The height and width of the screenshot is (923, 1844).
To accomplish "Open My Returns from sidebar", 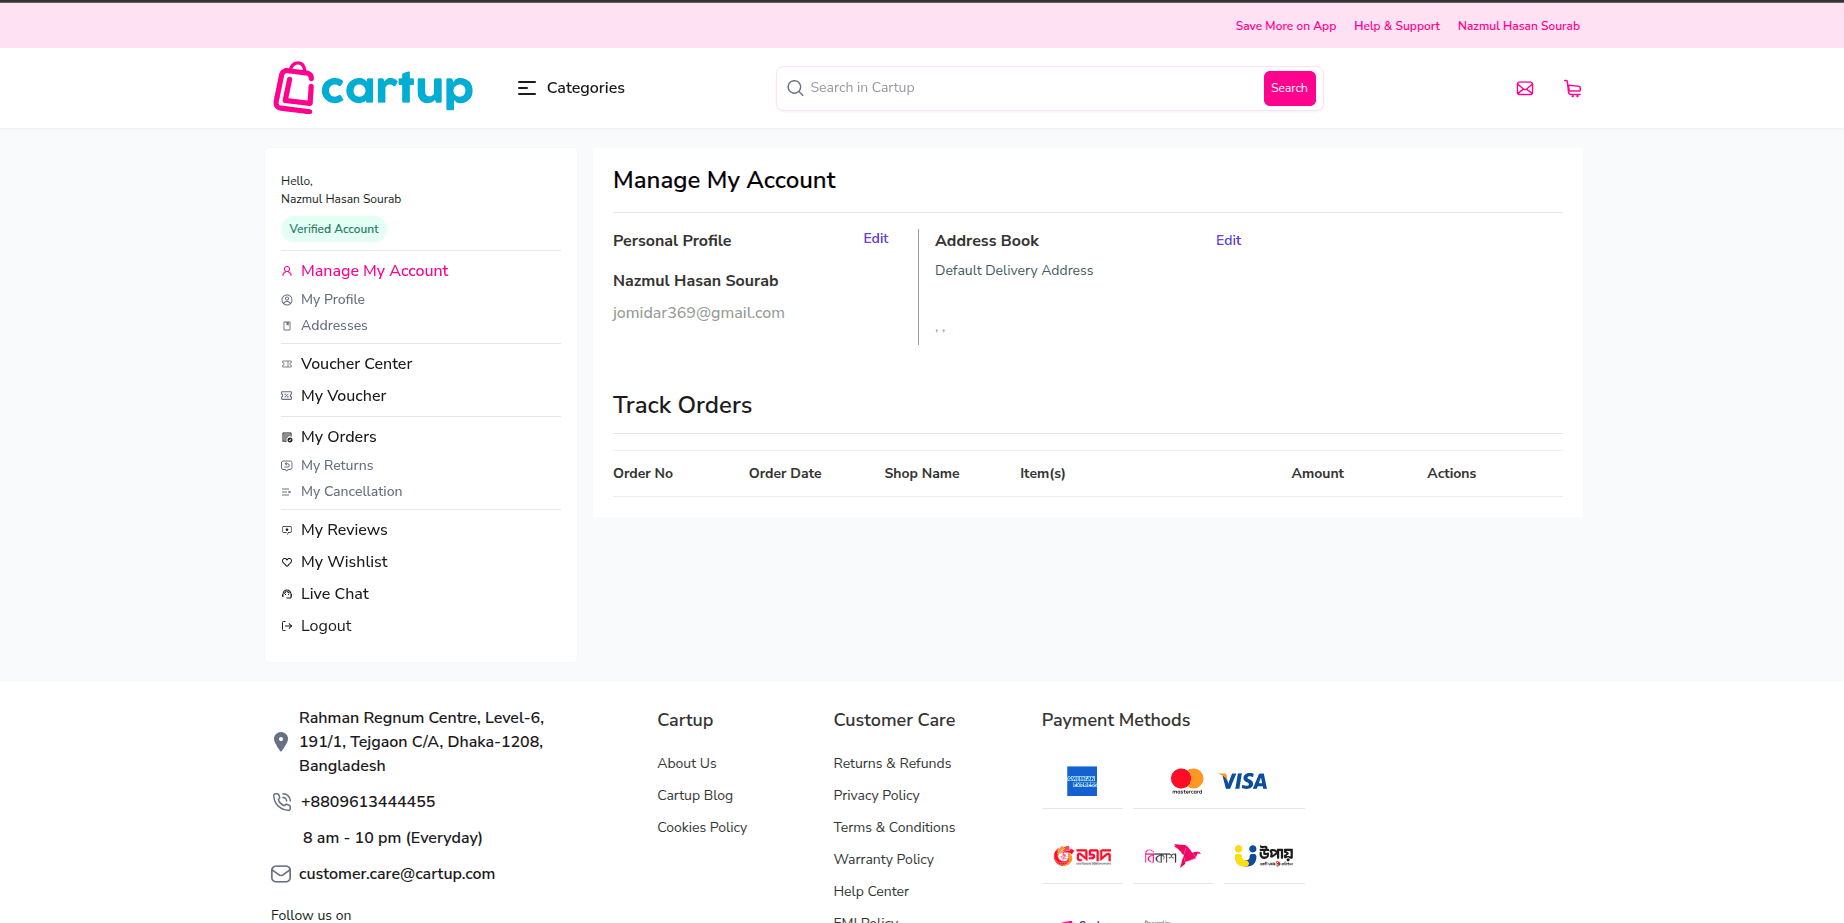I will [x=337, y=465].
